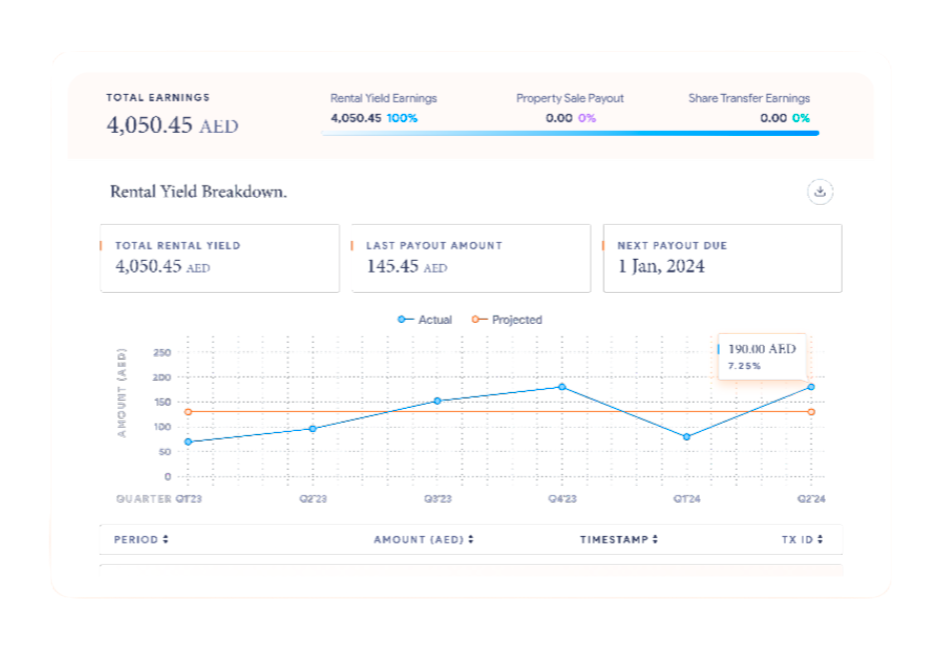Click the orange projected point at Q2'24
The image size is (943, 646).
(811, 412)
